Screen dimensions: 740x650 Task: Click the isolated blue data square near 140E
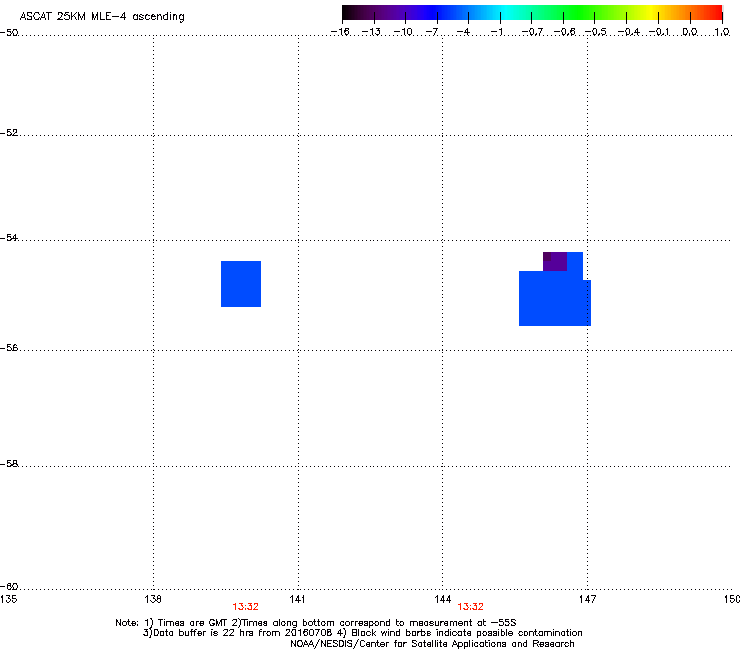[x=241, y=284]
